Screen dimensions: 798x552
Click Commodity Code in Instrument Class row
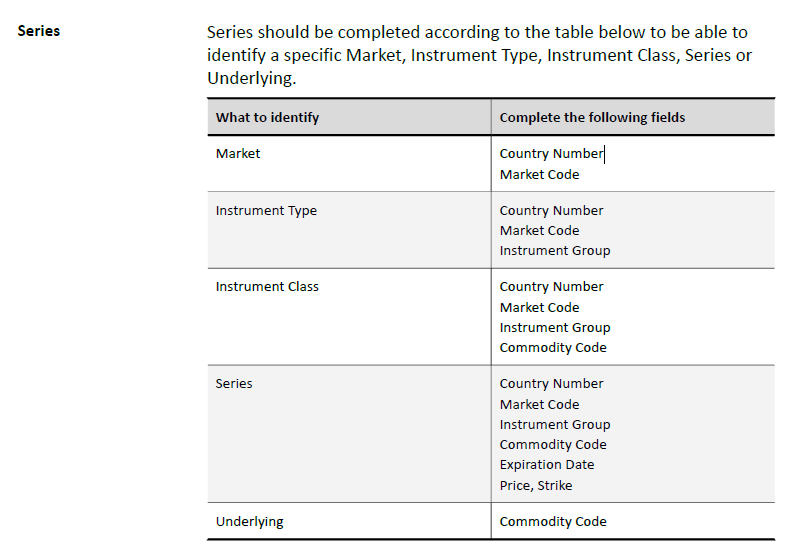click(553, 347)
